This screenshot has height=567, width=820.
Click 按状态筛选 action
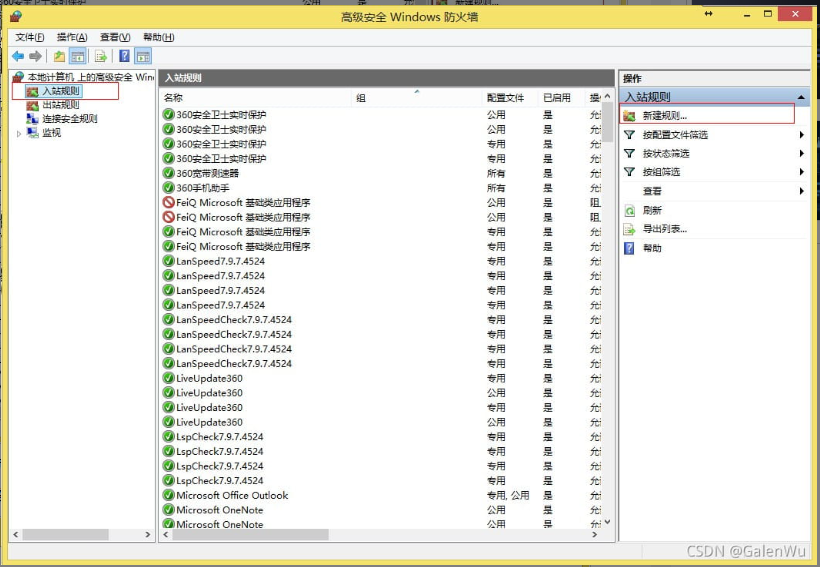pyautogui.click(x=666, y=153)
